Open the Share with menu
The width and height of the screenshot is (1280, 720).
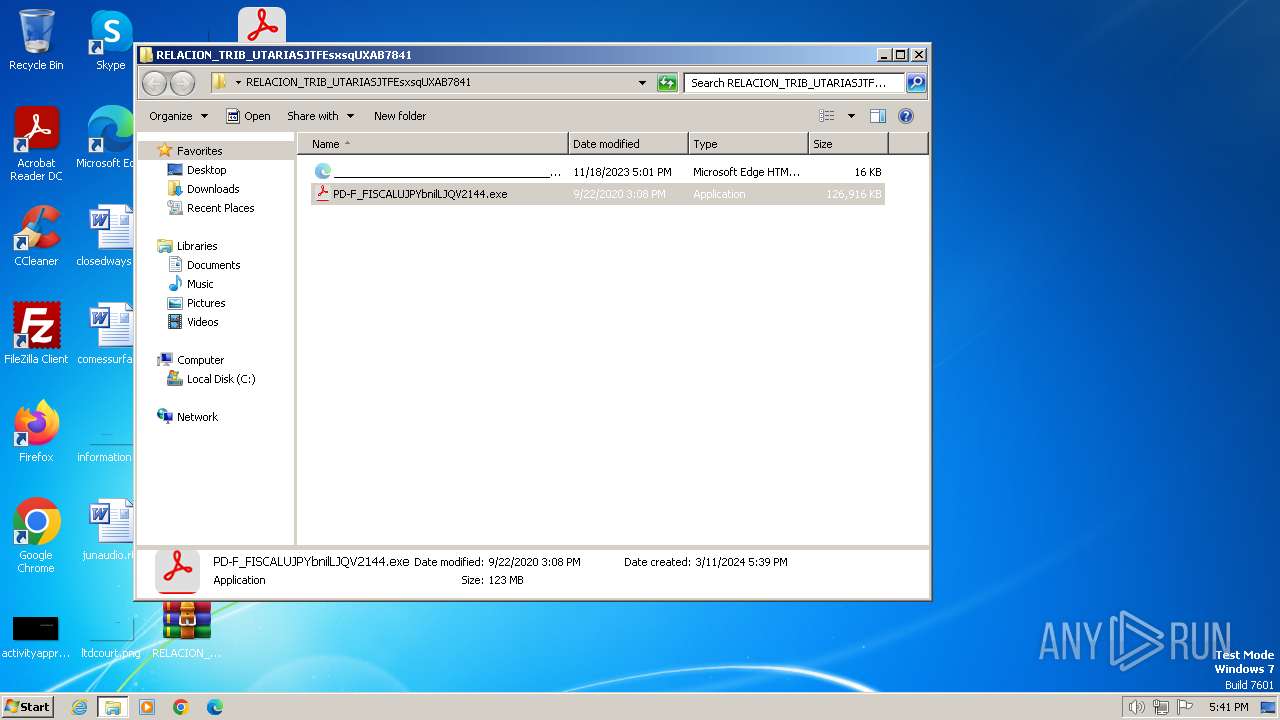(320, 116)
